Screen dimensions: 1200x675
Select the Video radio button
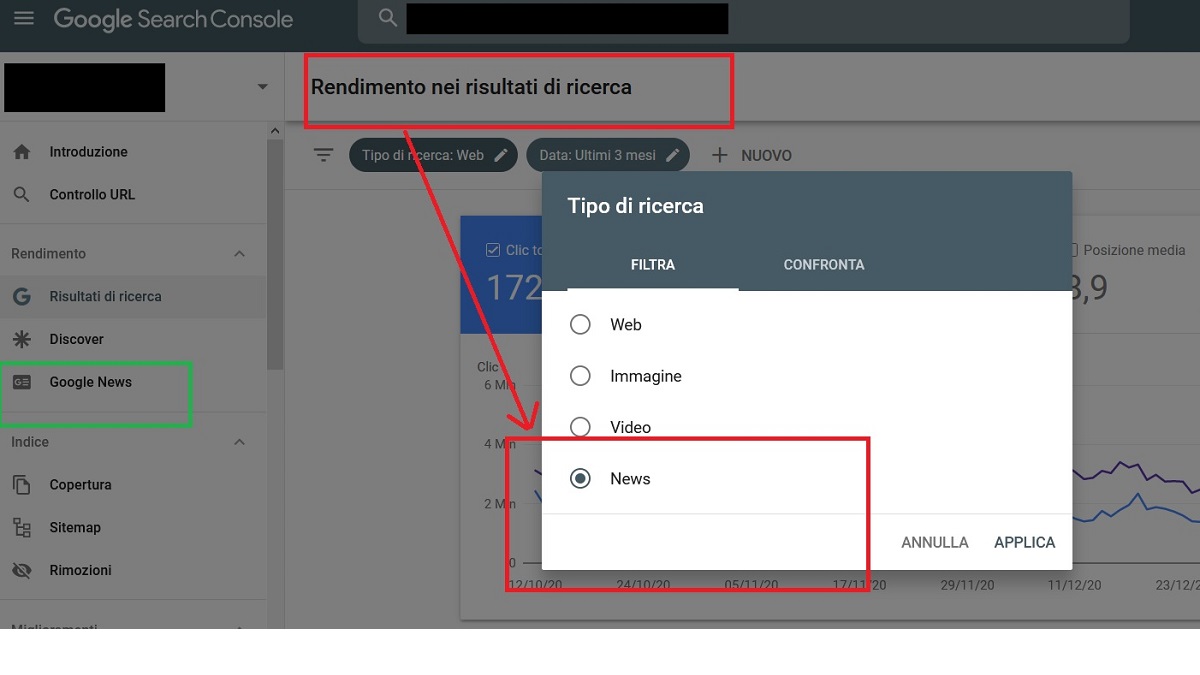click(x=580, y=427)
